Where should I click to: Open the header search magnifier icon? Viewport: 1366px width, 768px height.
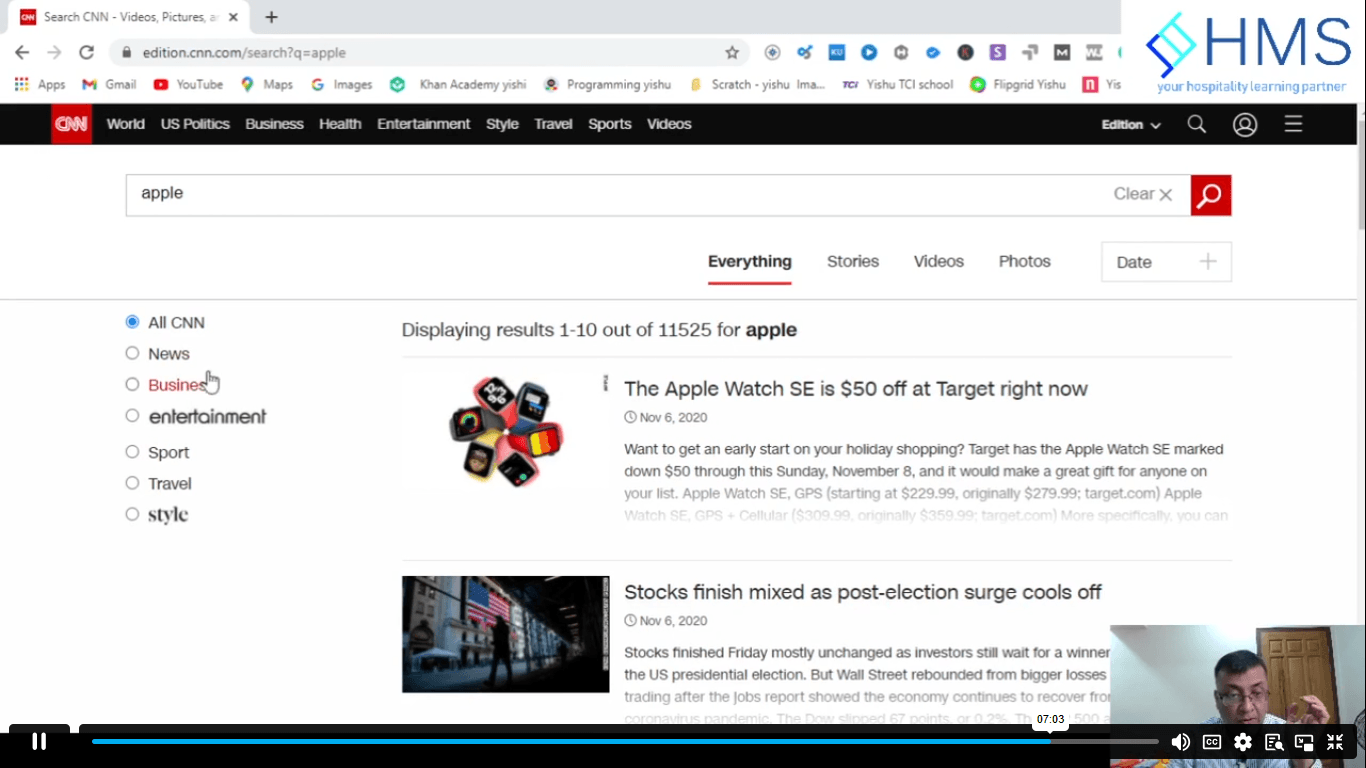tap(1196, 124)
